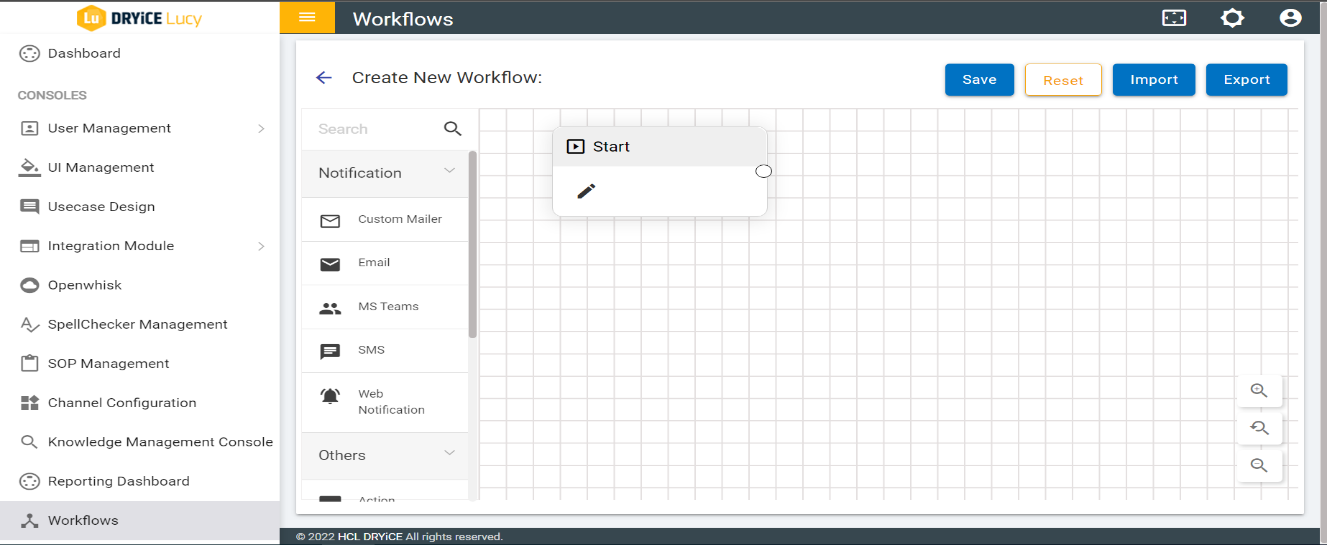Click the pencil edit icon in Start node
The image size is (1327, 545).
[x=587, y=191]
